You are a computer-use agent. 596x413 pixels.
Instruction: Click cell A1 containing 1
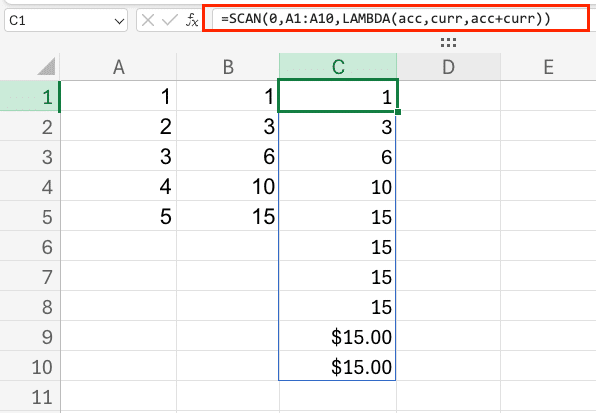pyautogui.click(x=119, y=96)
